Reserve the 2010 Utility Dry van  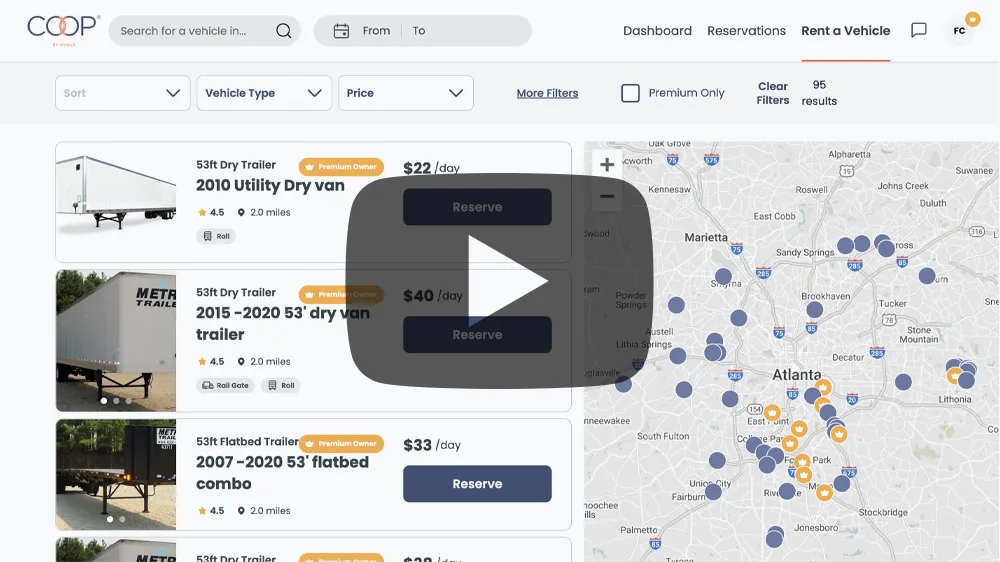pos(477,207)
